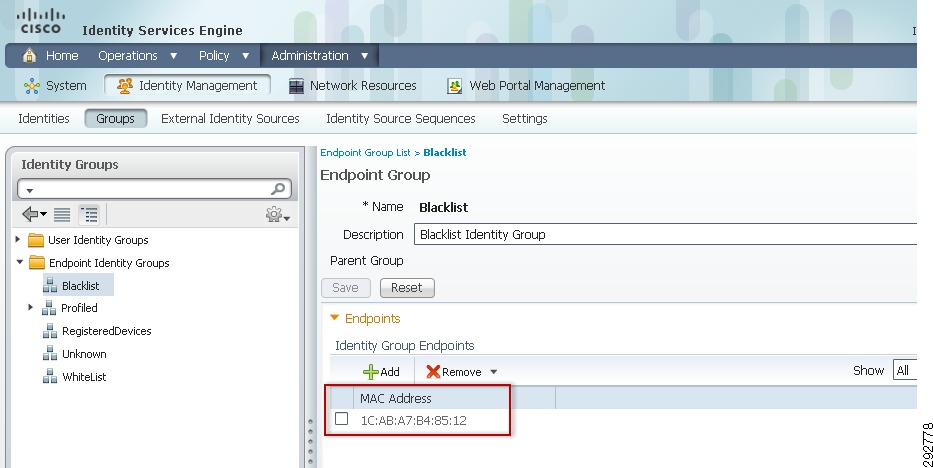Click the Web Portal Management icon
Screen dimensions: 933x468
tap(455, 86)
